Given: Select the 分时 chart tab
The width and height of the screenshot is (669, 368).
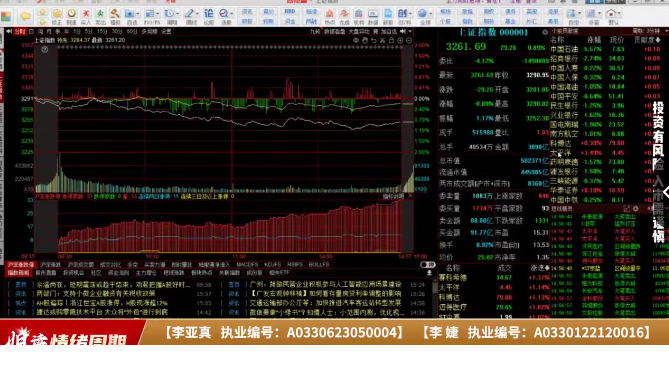Looking at the screenshot, I should 20,32.
